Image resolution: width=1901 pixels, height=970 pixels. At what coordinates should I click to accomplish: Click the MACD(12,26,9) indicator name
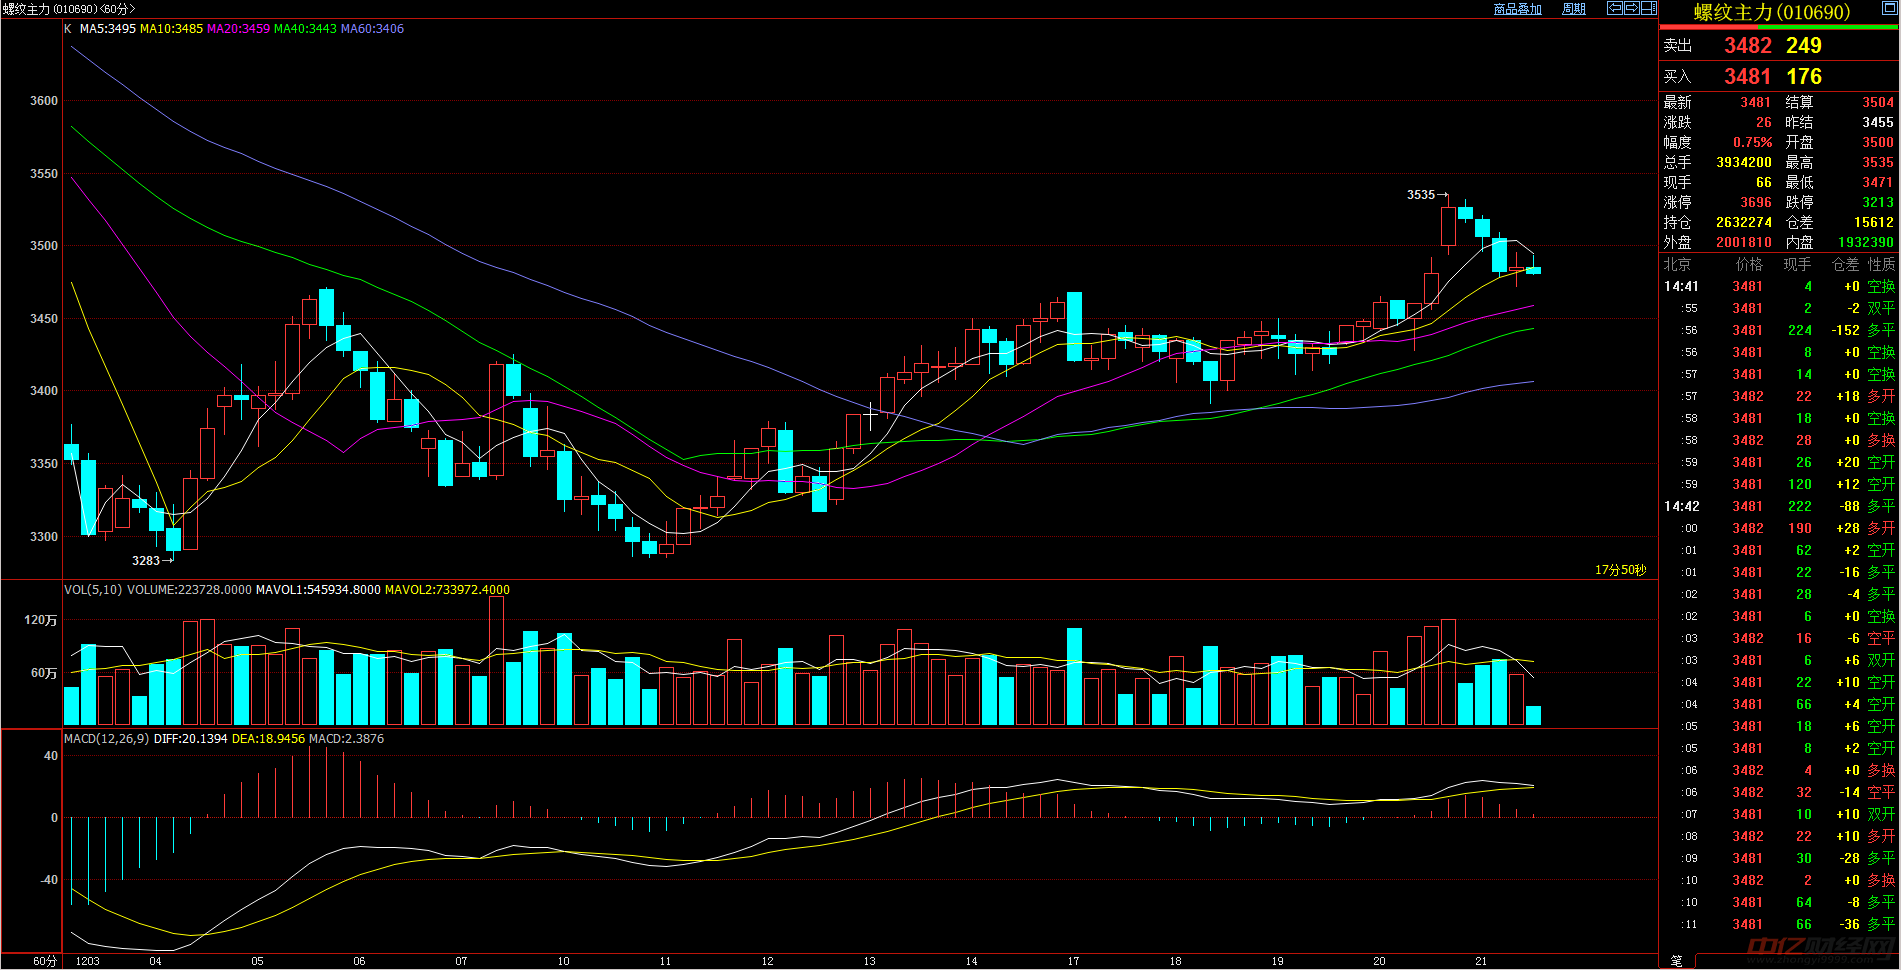pos(106,739)
